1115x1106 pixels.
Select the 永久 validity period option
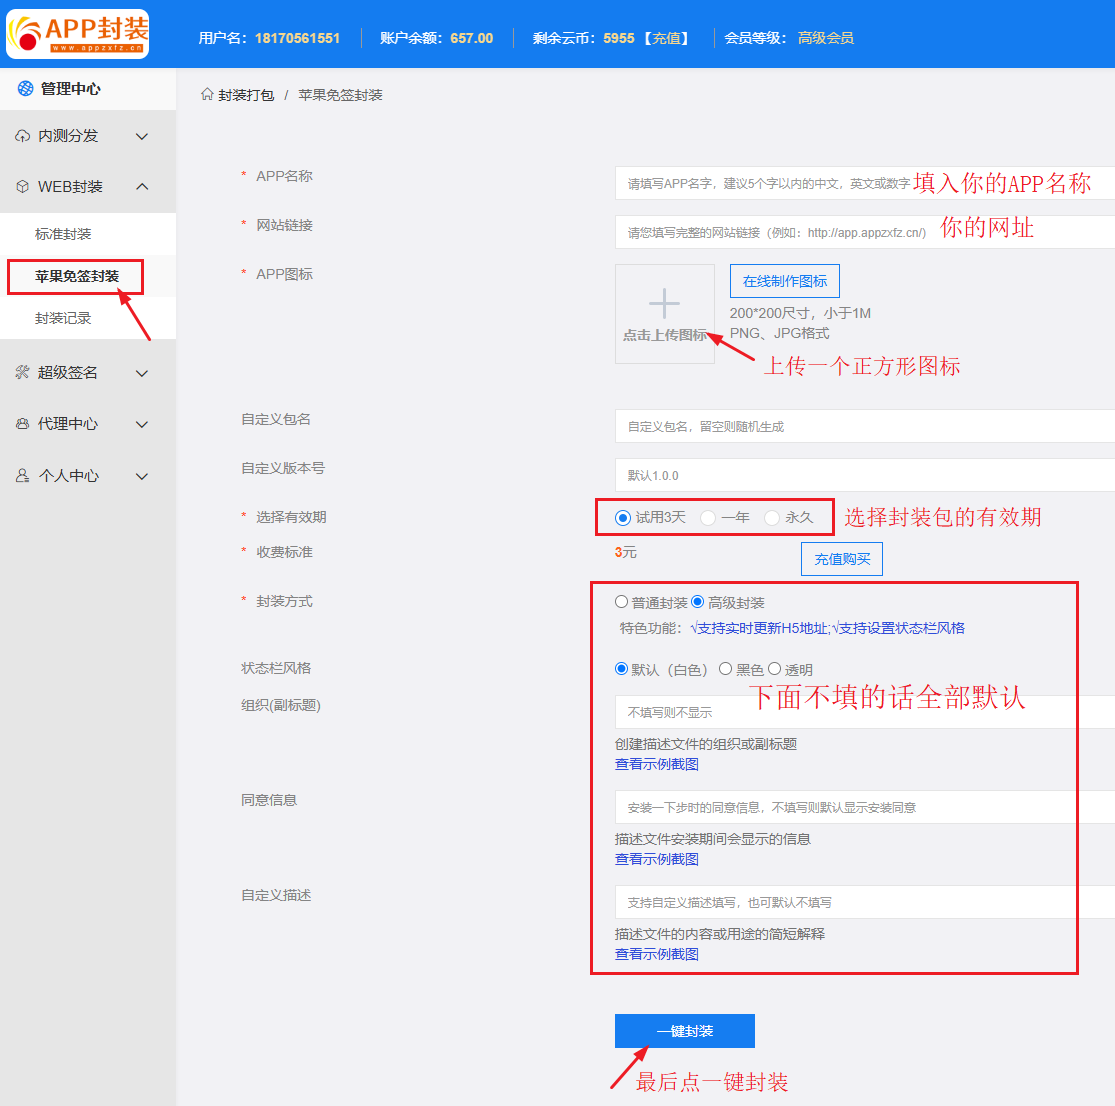(x=772, y=518)
